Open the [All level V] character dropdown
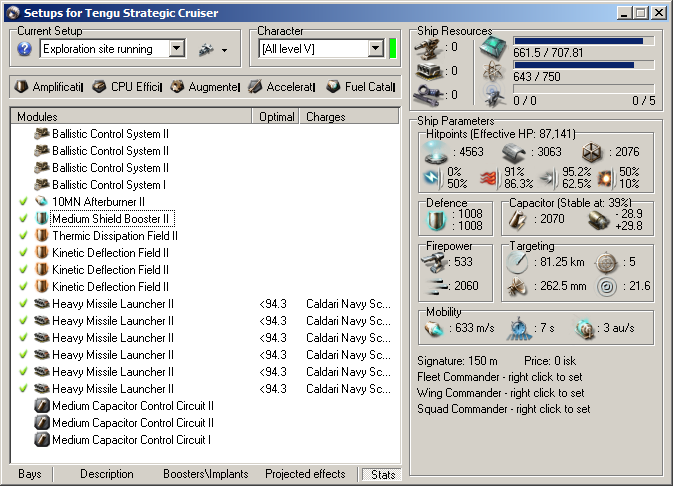The image size is (673, 486). (x=376, y=49)
